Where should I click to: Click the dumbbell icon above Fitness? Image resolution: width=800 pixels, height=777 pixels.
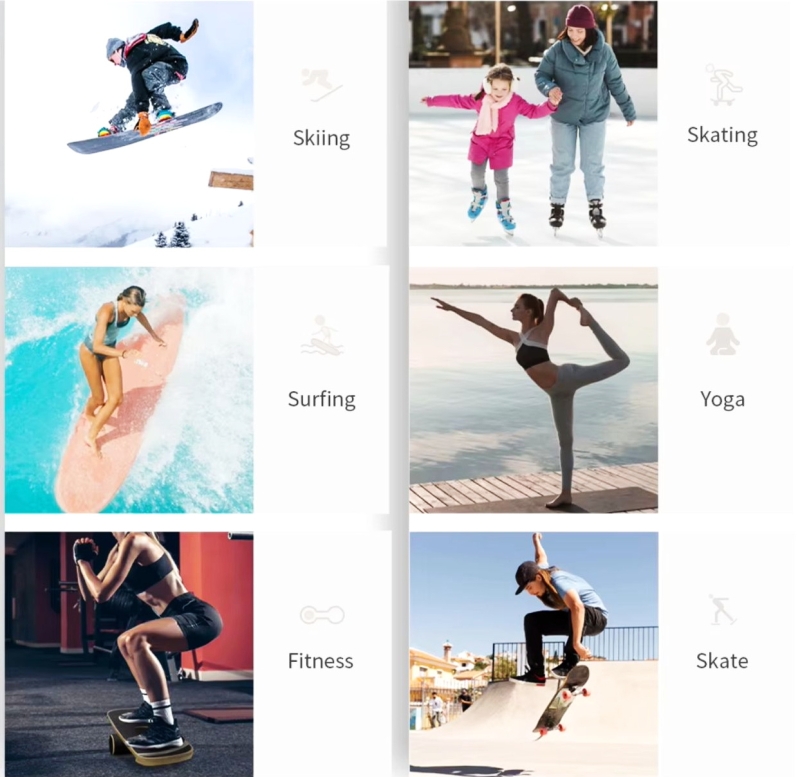(322, 615)
